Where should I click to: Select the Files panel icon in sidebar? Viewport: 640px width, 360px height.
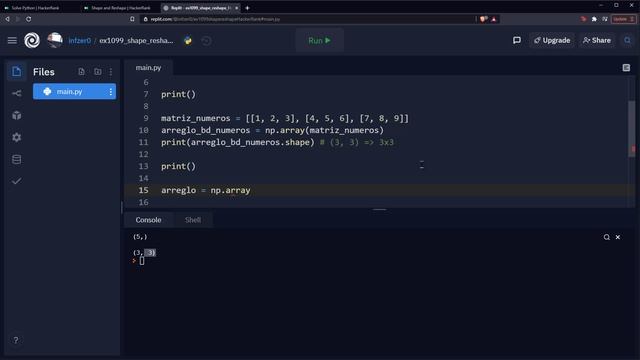tap(17, 71)
